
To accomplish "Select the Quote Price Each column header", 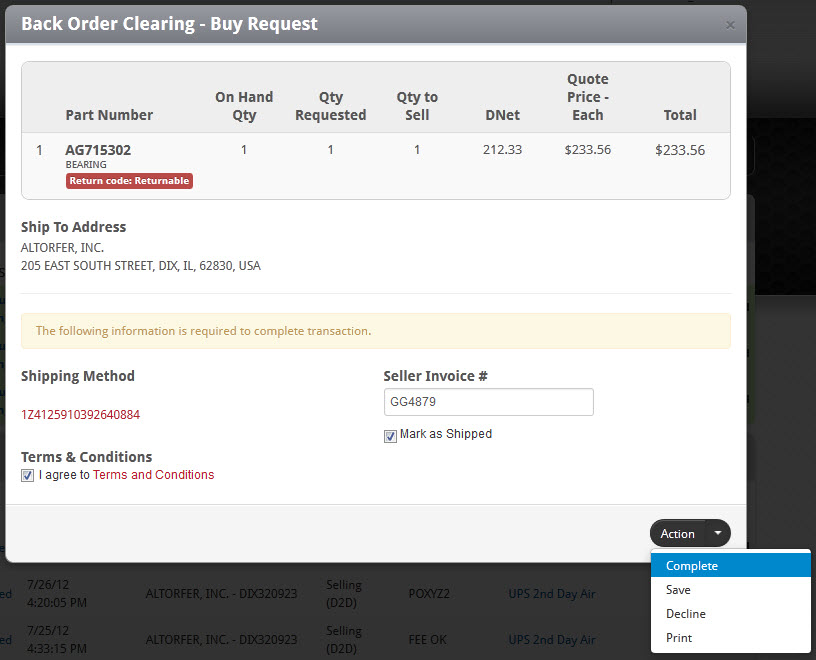I will point(587,97).
